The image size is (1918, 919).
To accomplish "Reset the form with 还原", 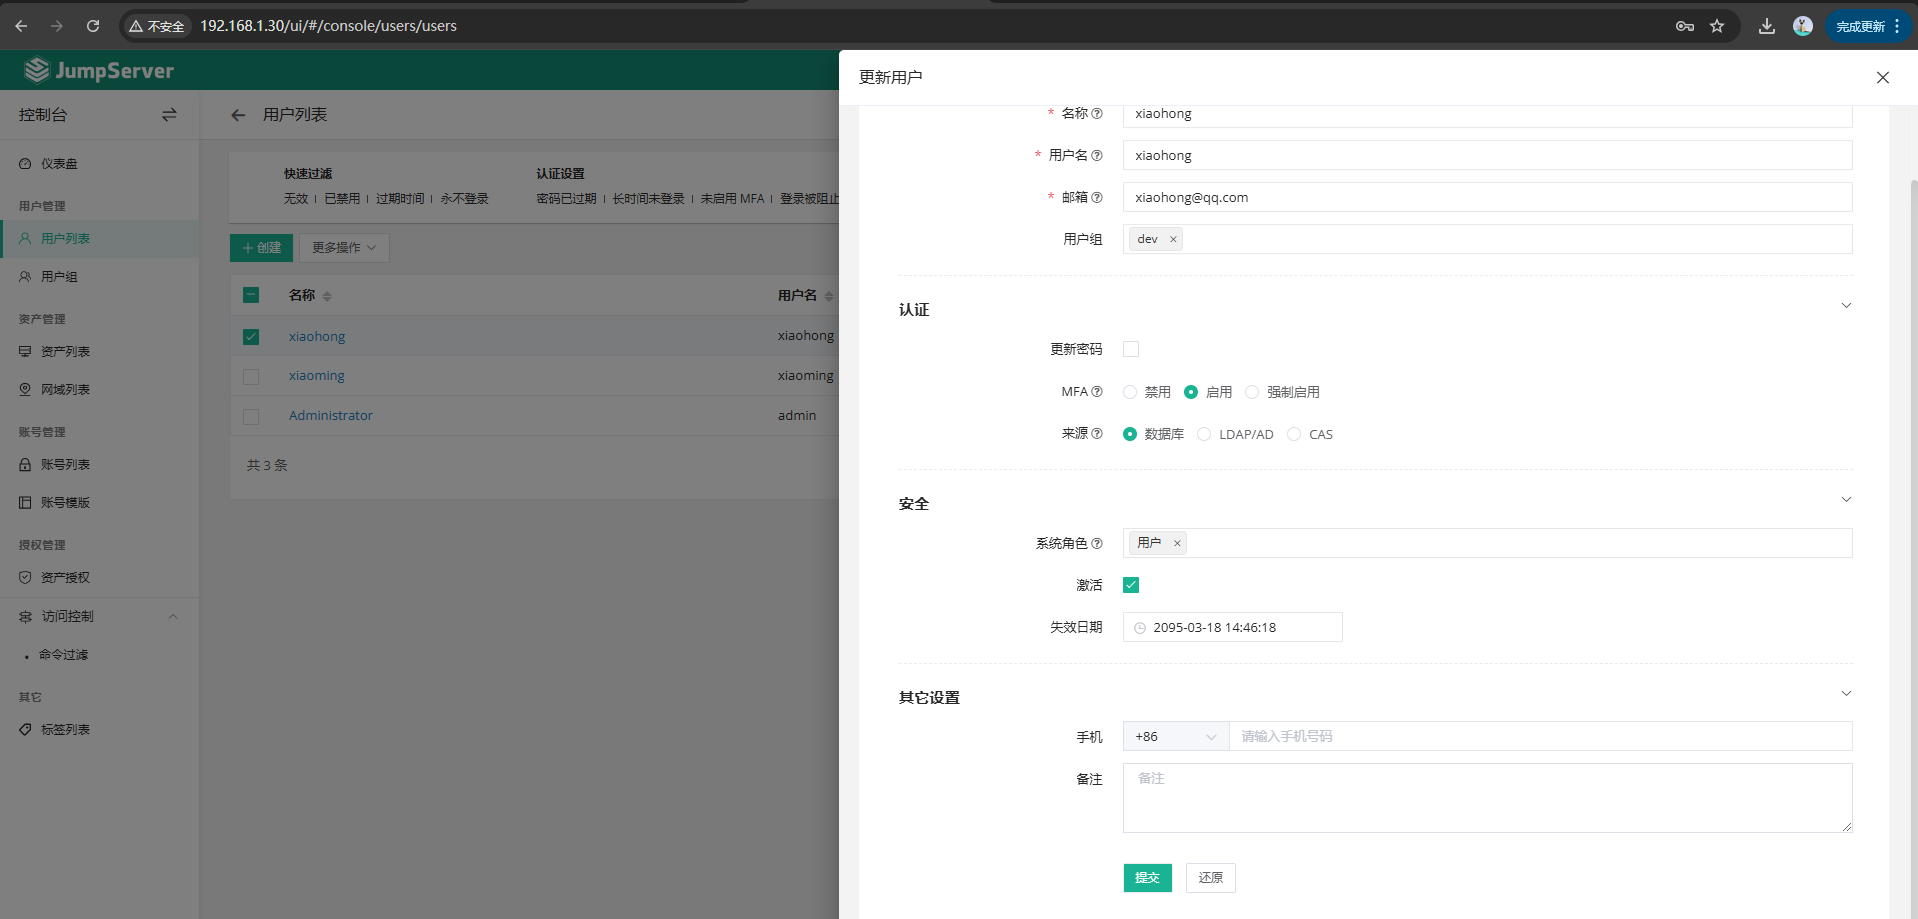I will [1211, 878].
